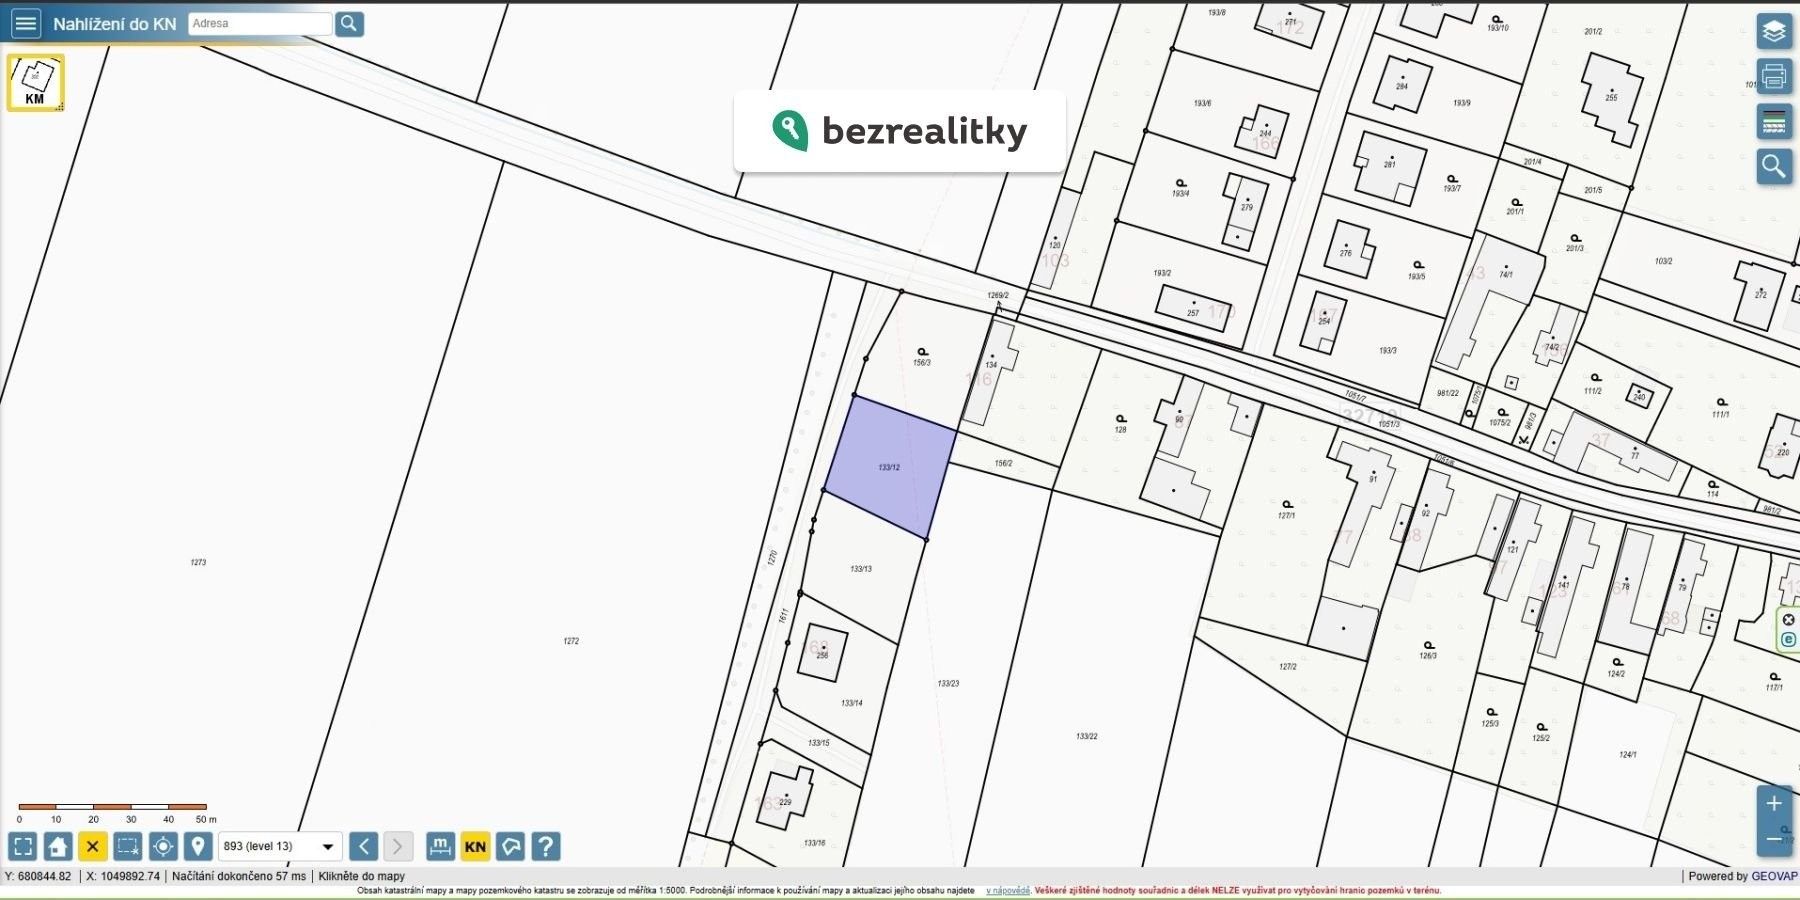This screenshot has height=900, width=1800.
Task: Click the Adresa search input field
Action: click(x=260, y=23)
